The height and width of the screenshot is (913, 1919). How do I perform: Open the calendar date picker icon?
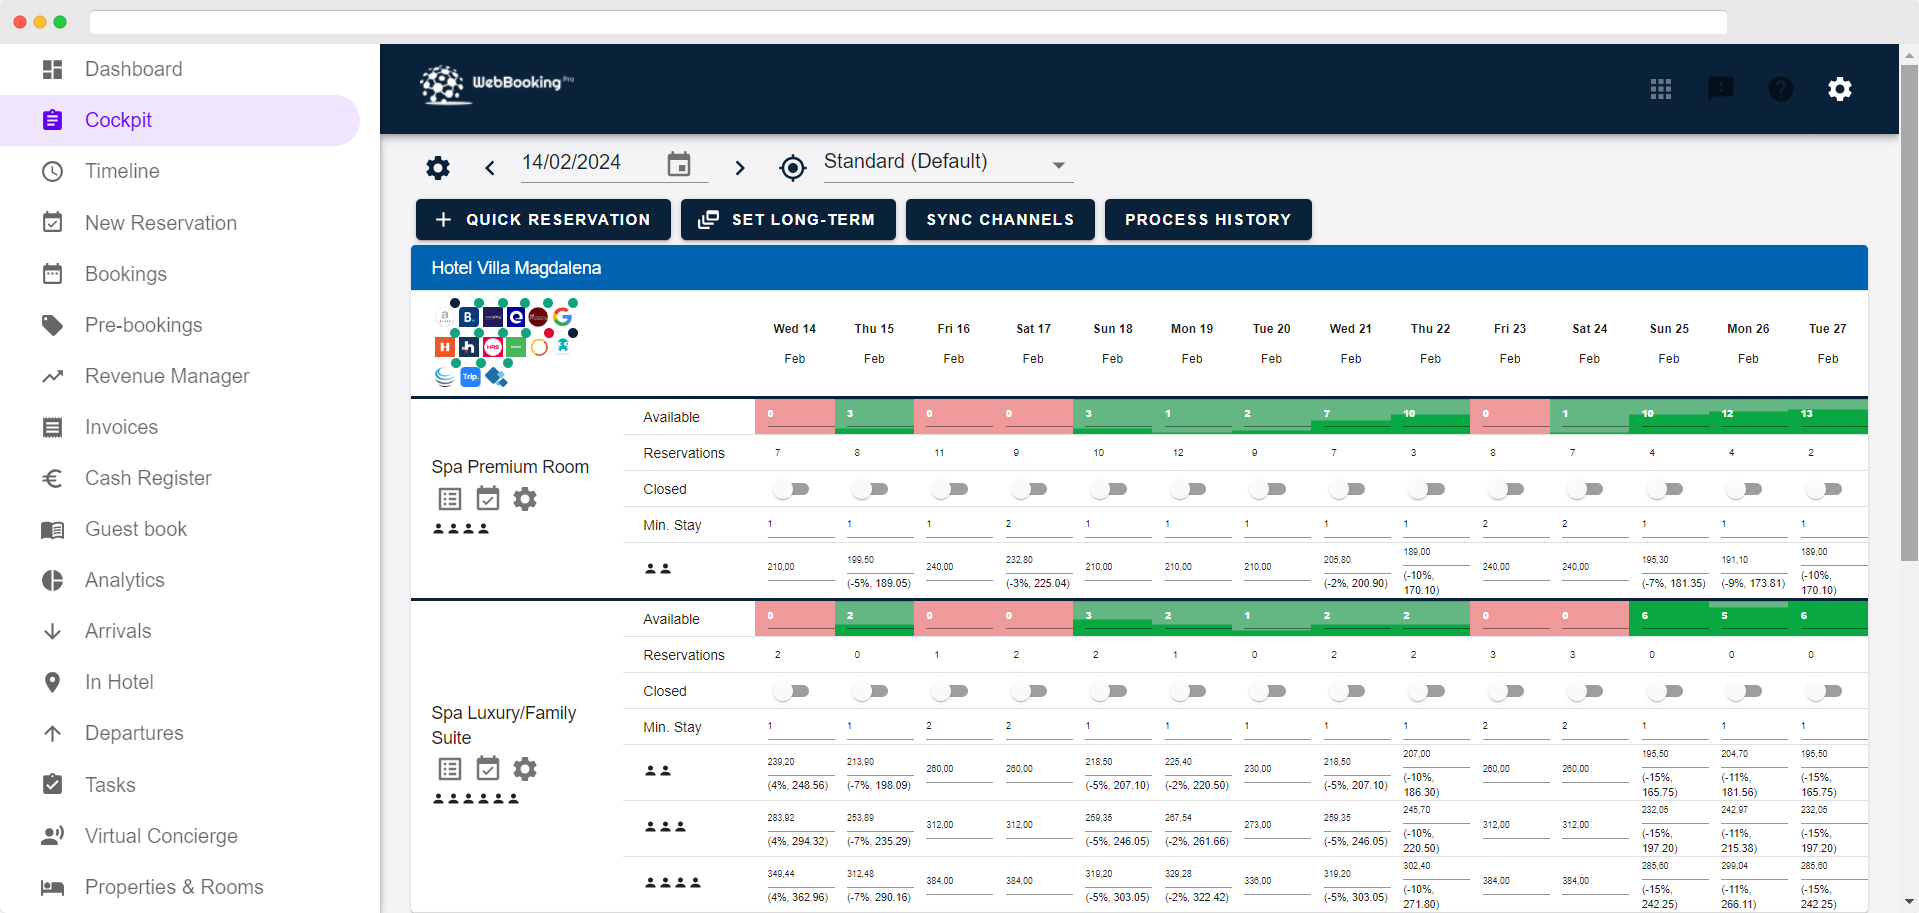click(679, 164)
